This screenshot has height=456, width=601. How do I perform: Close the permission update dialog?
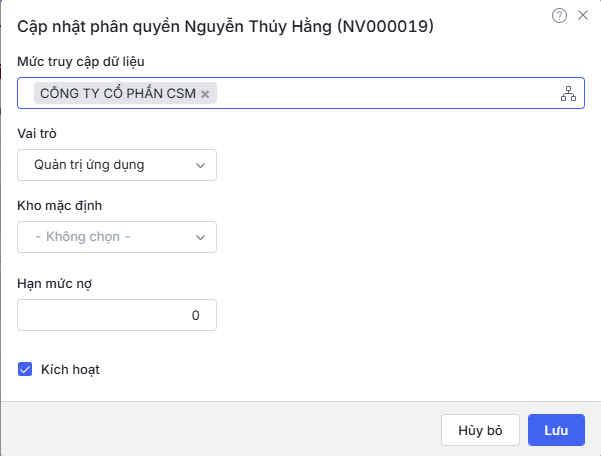pos(583,15)
